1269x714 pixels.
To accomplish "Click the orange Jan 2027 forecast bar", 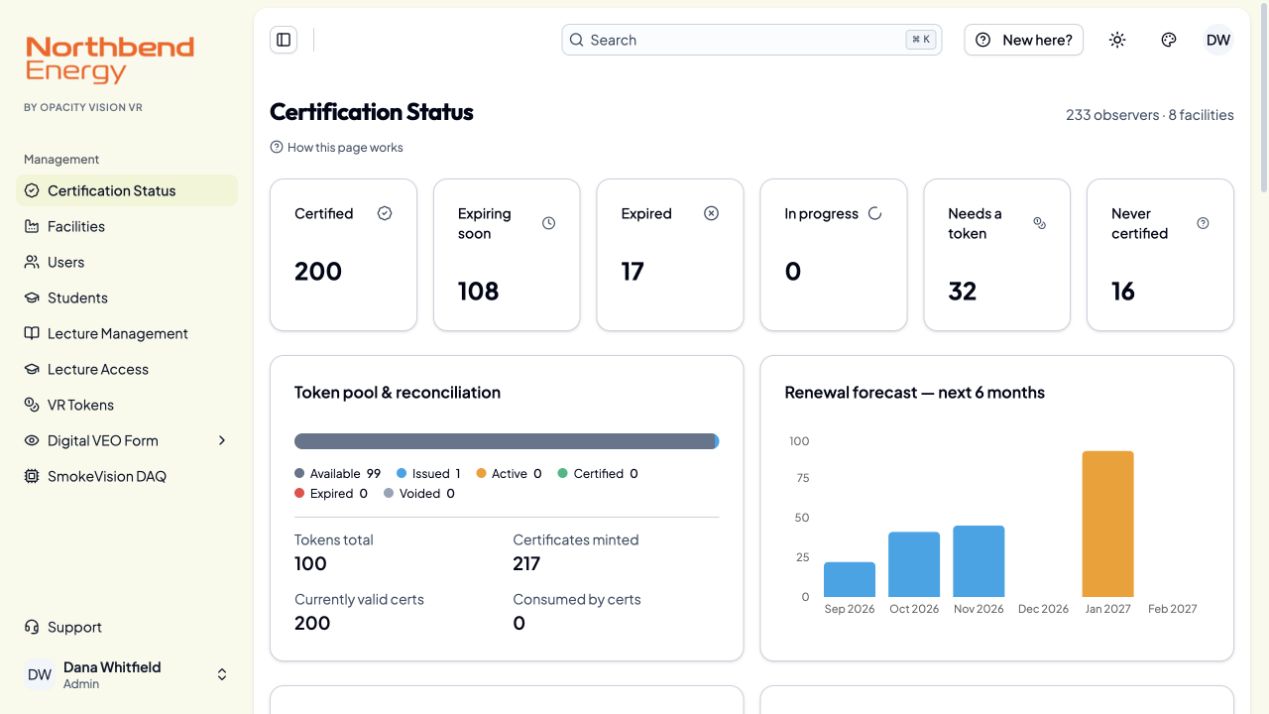I will tap(1108, 524).
